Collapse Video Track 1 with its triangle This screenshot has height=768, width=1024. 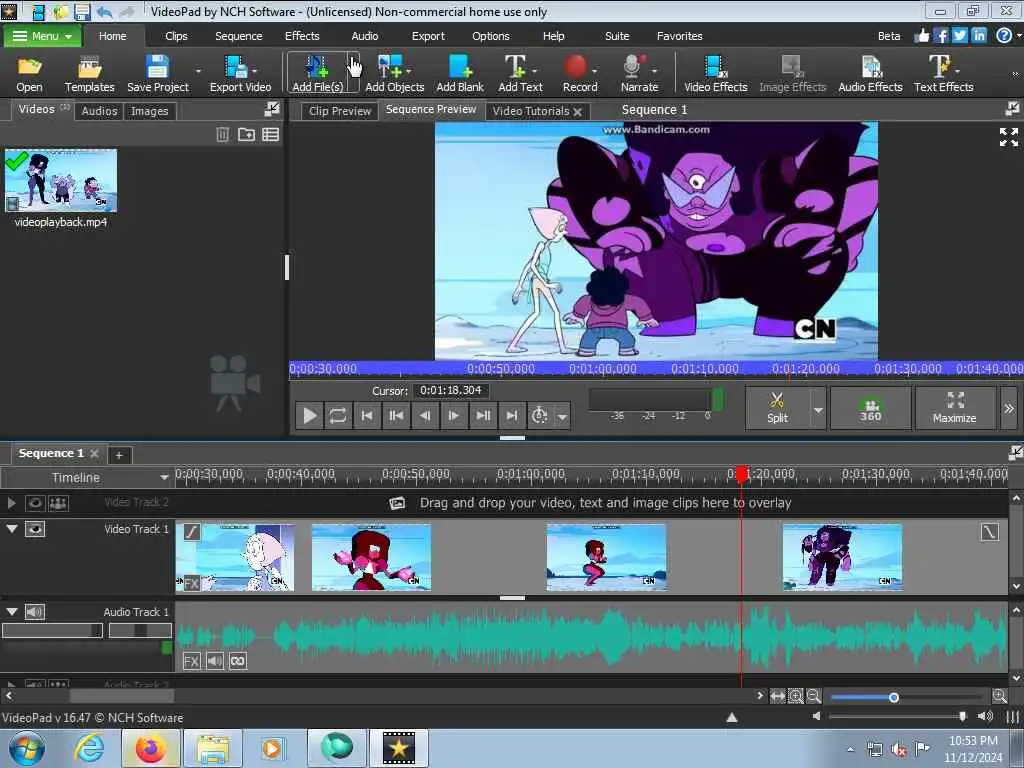(x=12, y=528)
